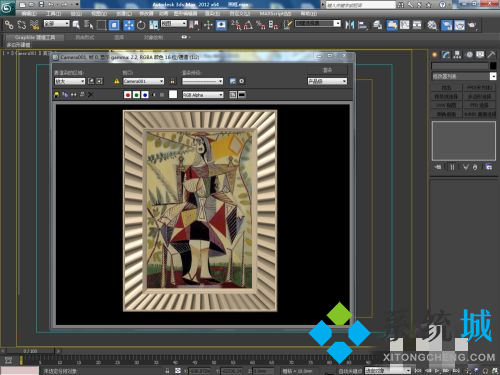Open the area to render dropdown
The height and width of the screenshot is (375, 500).
coord(70,81)
